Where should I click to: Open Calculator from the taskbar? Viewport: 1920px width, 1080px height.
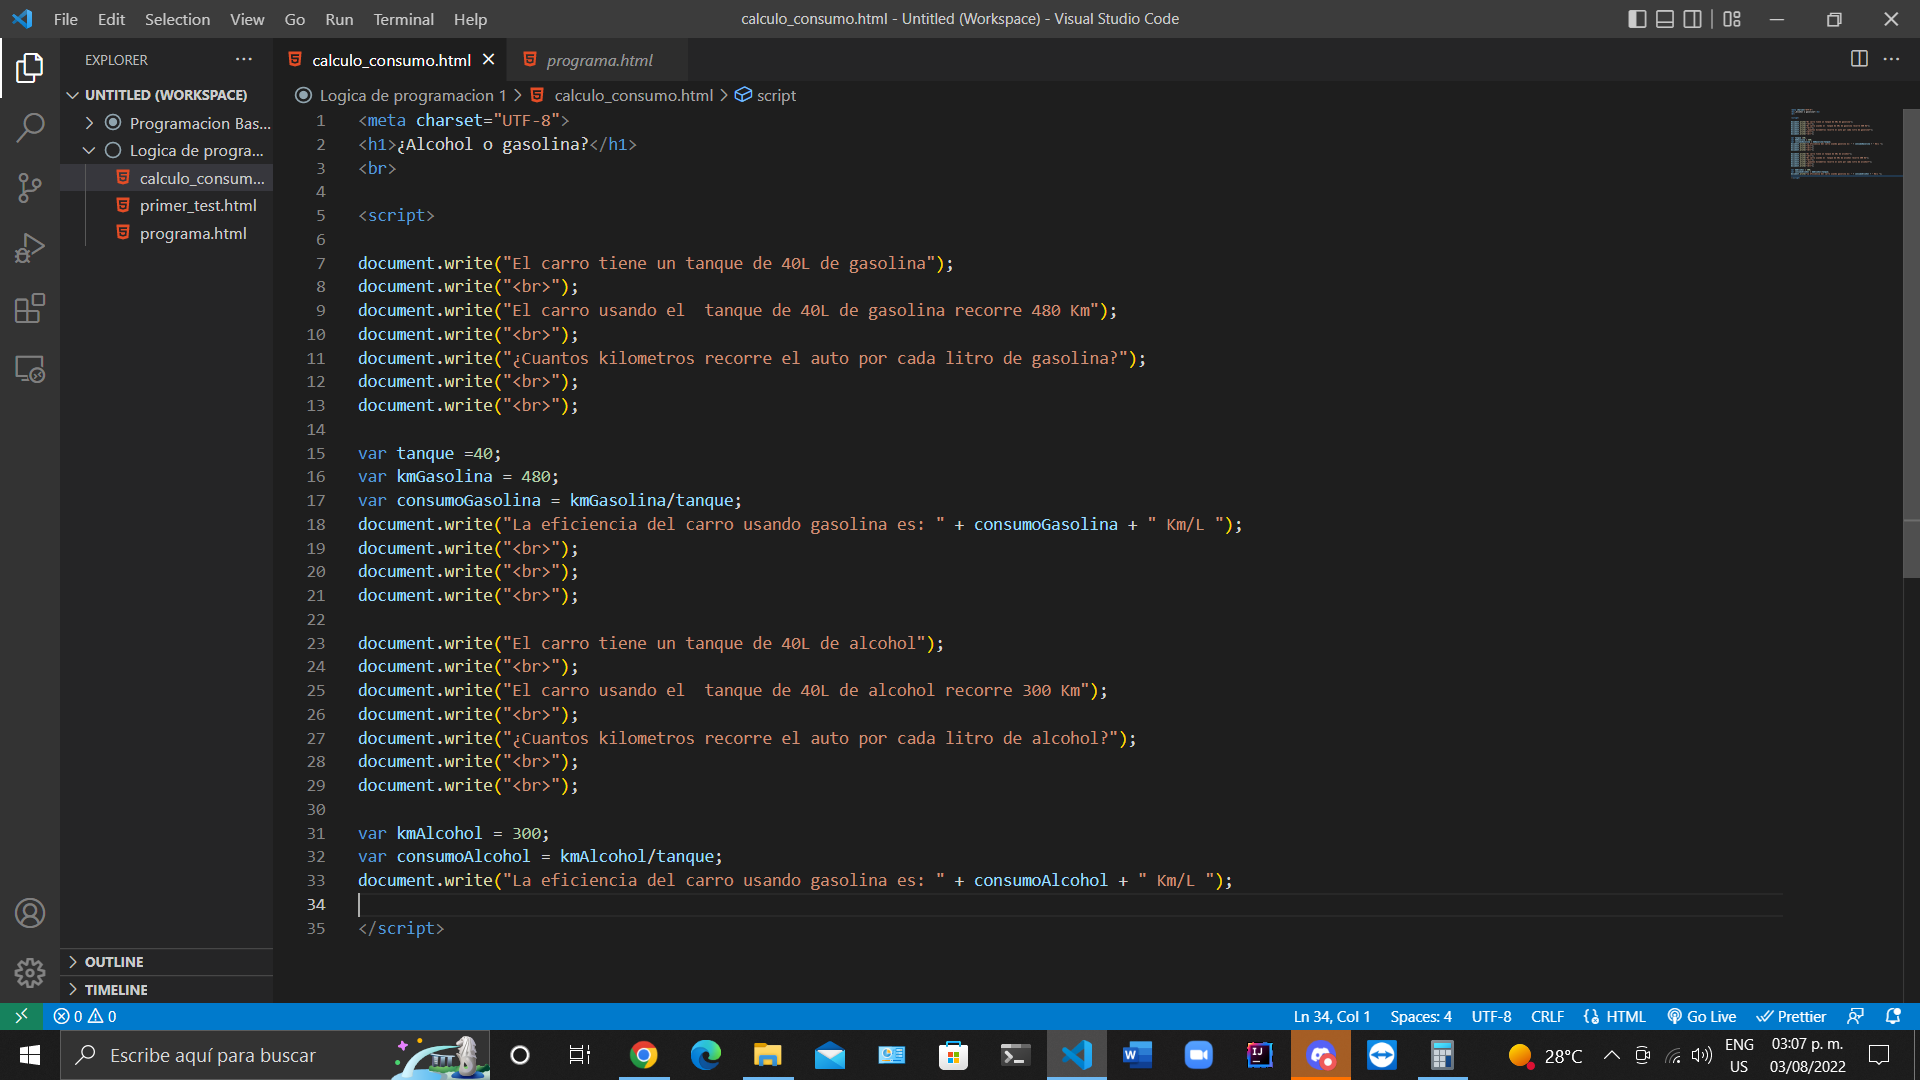pos(1442,1055)
